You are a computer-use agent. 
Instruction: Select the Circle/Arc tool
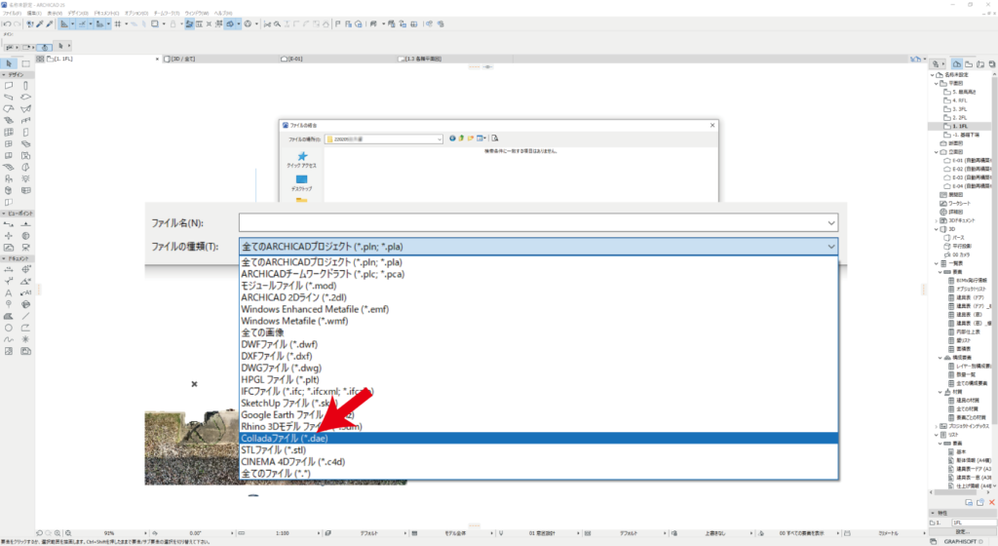pos(9,328)
